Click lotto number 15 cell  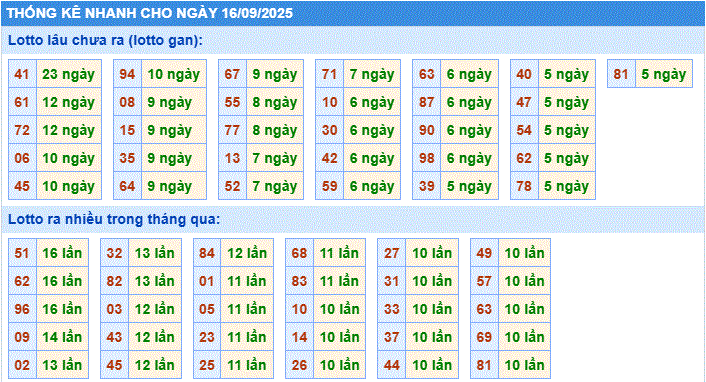tap(127, 130)
